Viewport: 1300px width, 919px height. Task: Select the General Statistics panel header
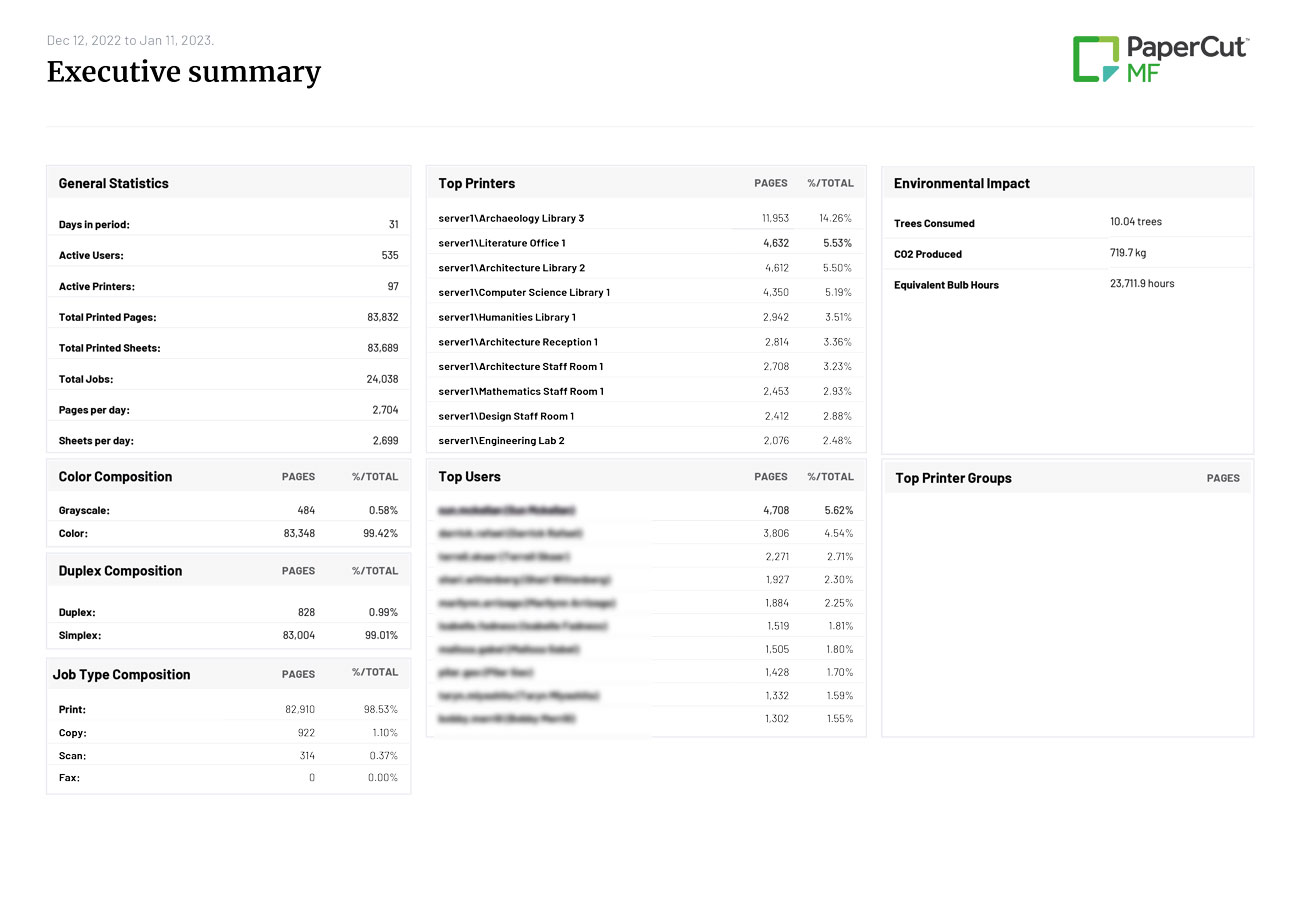tap(229, 183)
